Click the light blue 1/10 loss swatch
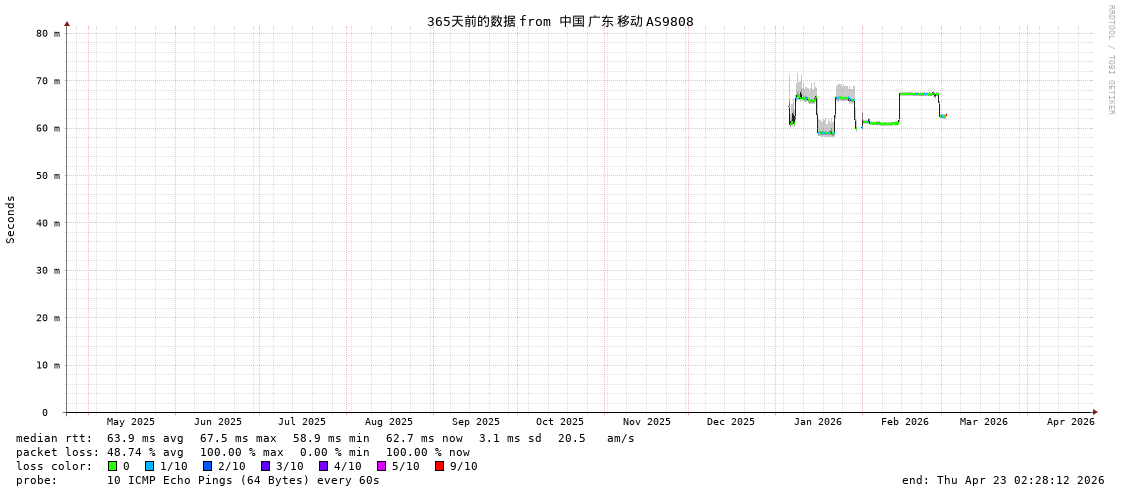Viewport: 1121px width, 494px height. click(x=150, y=466)
